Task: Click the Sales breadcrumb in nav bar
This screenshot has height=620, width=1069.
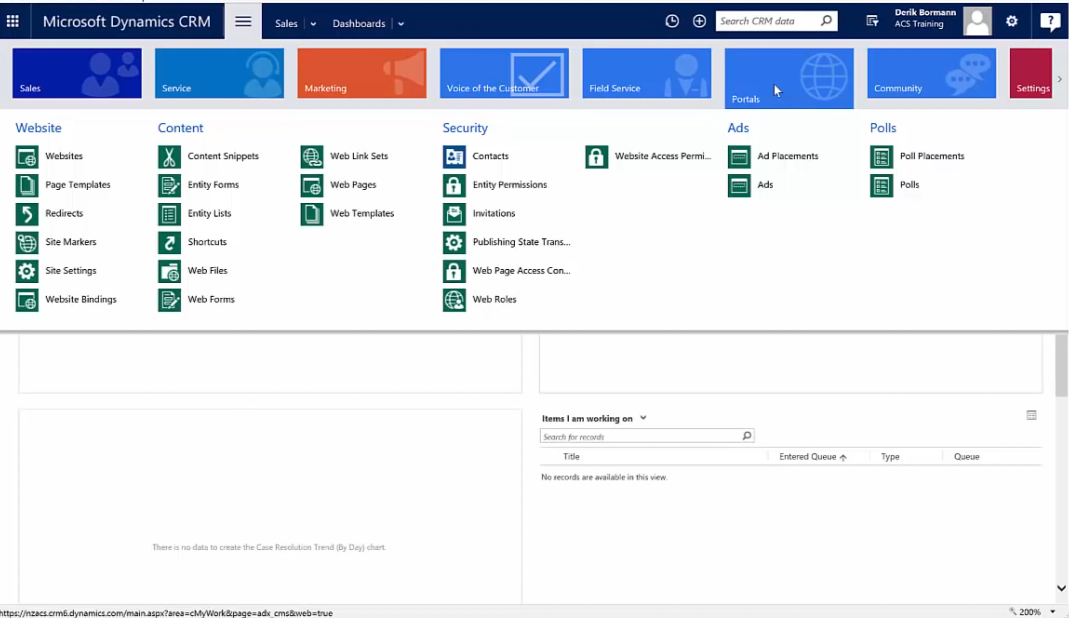Action: click(x=286, y=23)
